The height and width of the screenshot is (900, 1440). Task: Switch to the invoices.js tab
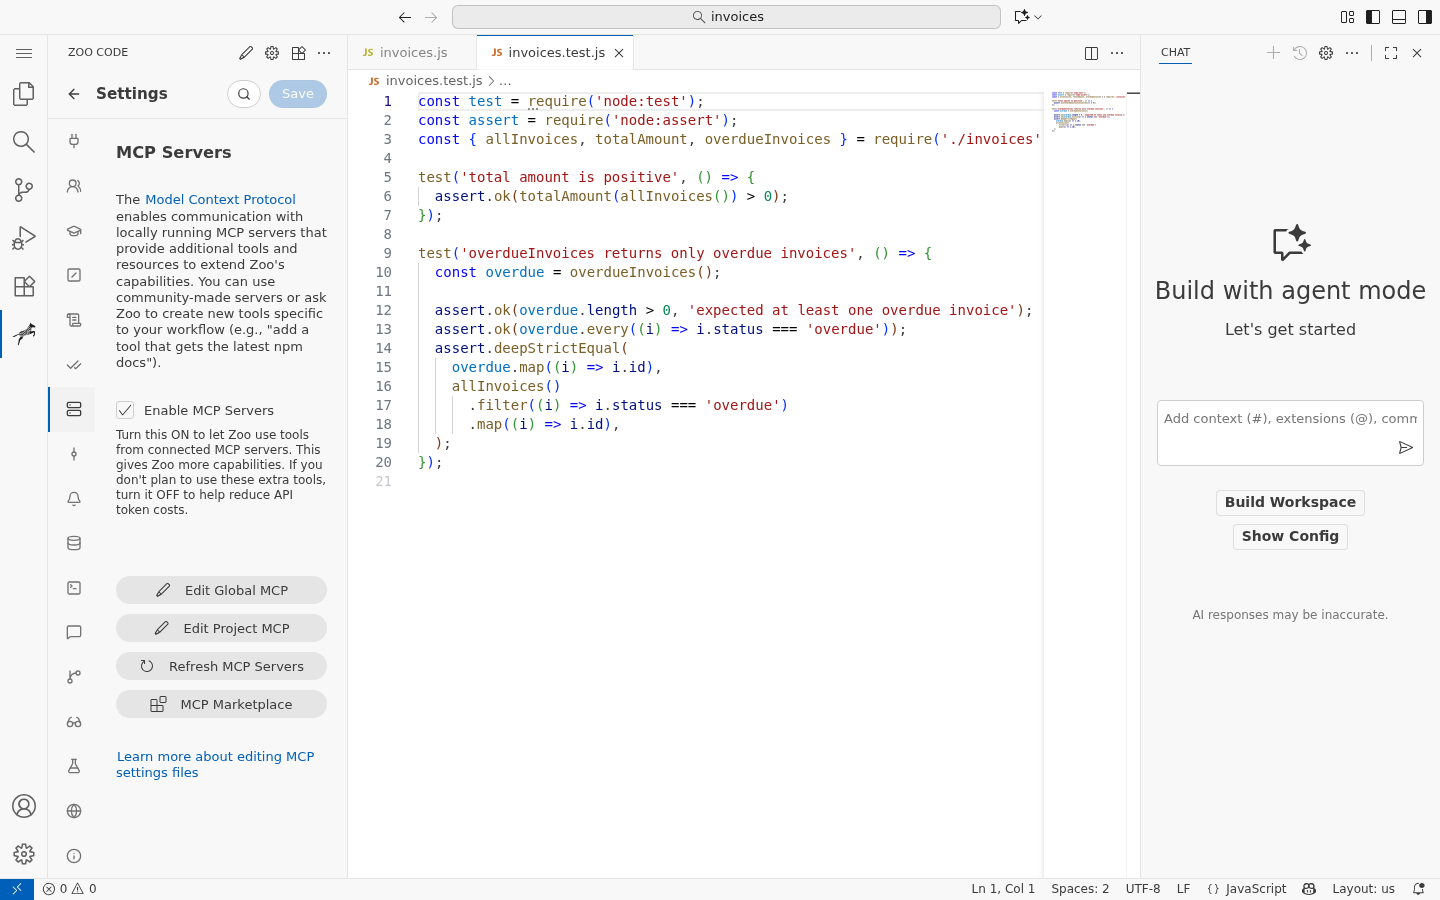point(413,53)
